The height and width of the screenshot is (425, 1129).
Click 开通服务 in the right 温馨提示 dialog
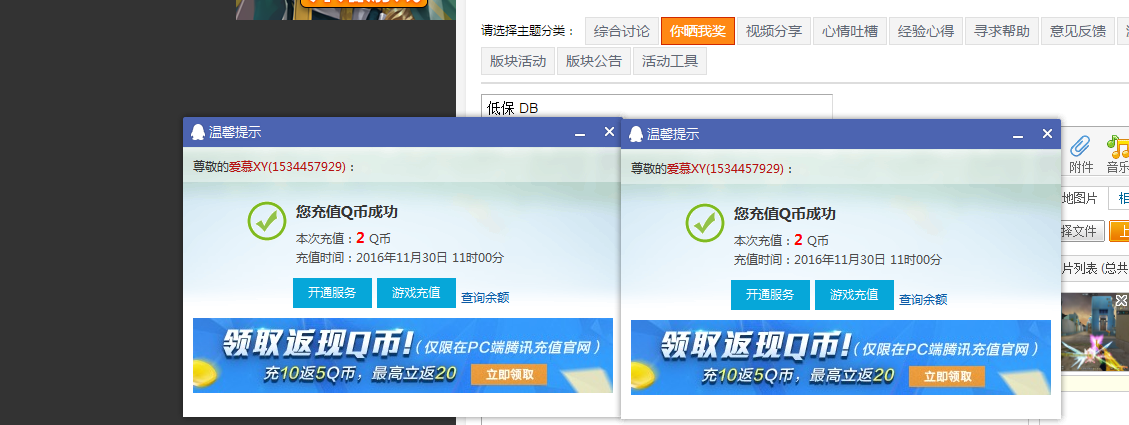tap(770, 295)
